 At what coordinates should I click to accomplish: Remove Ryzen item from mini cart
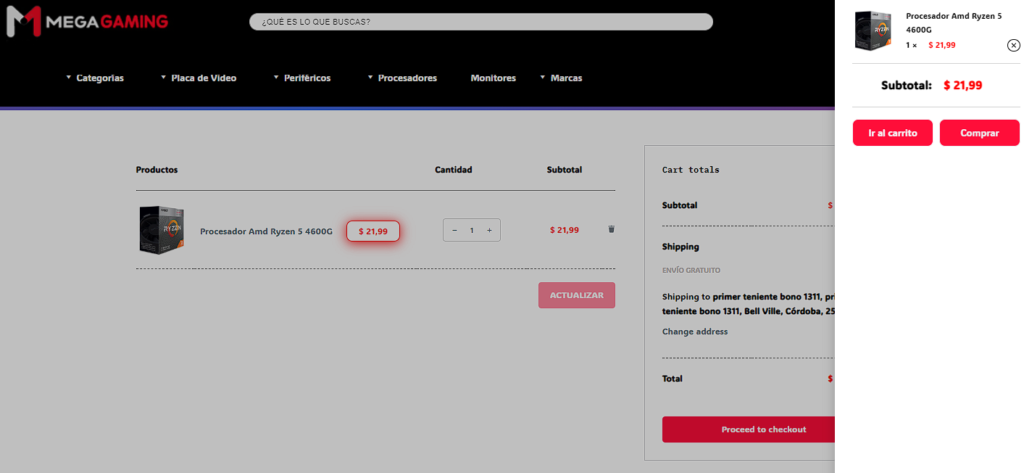click(x=1013, y=45)
